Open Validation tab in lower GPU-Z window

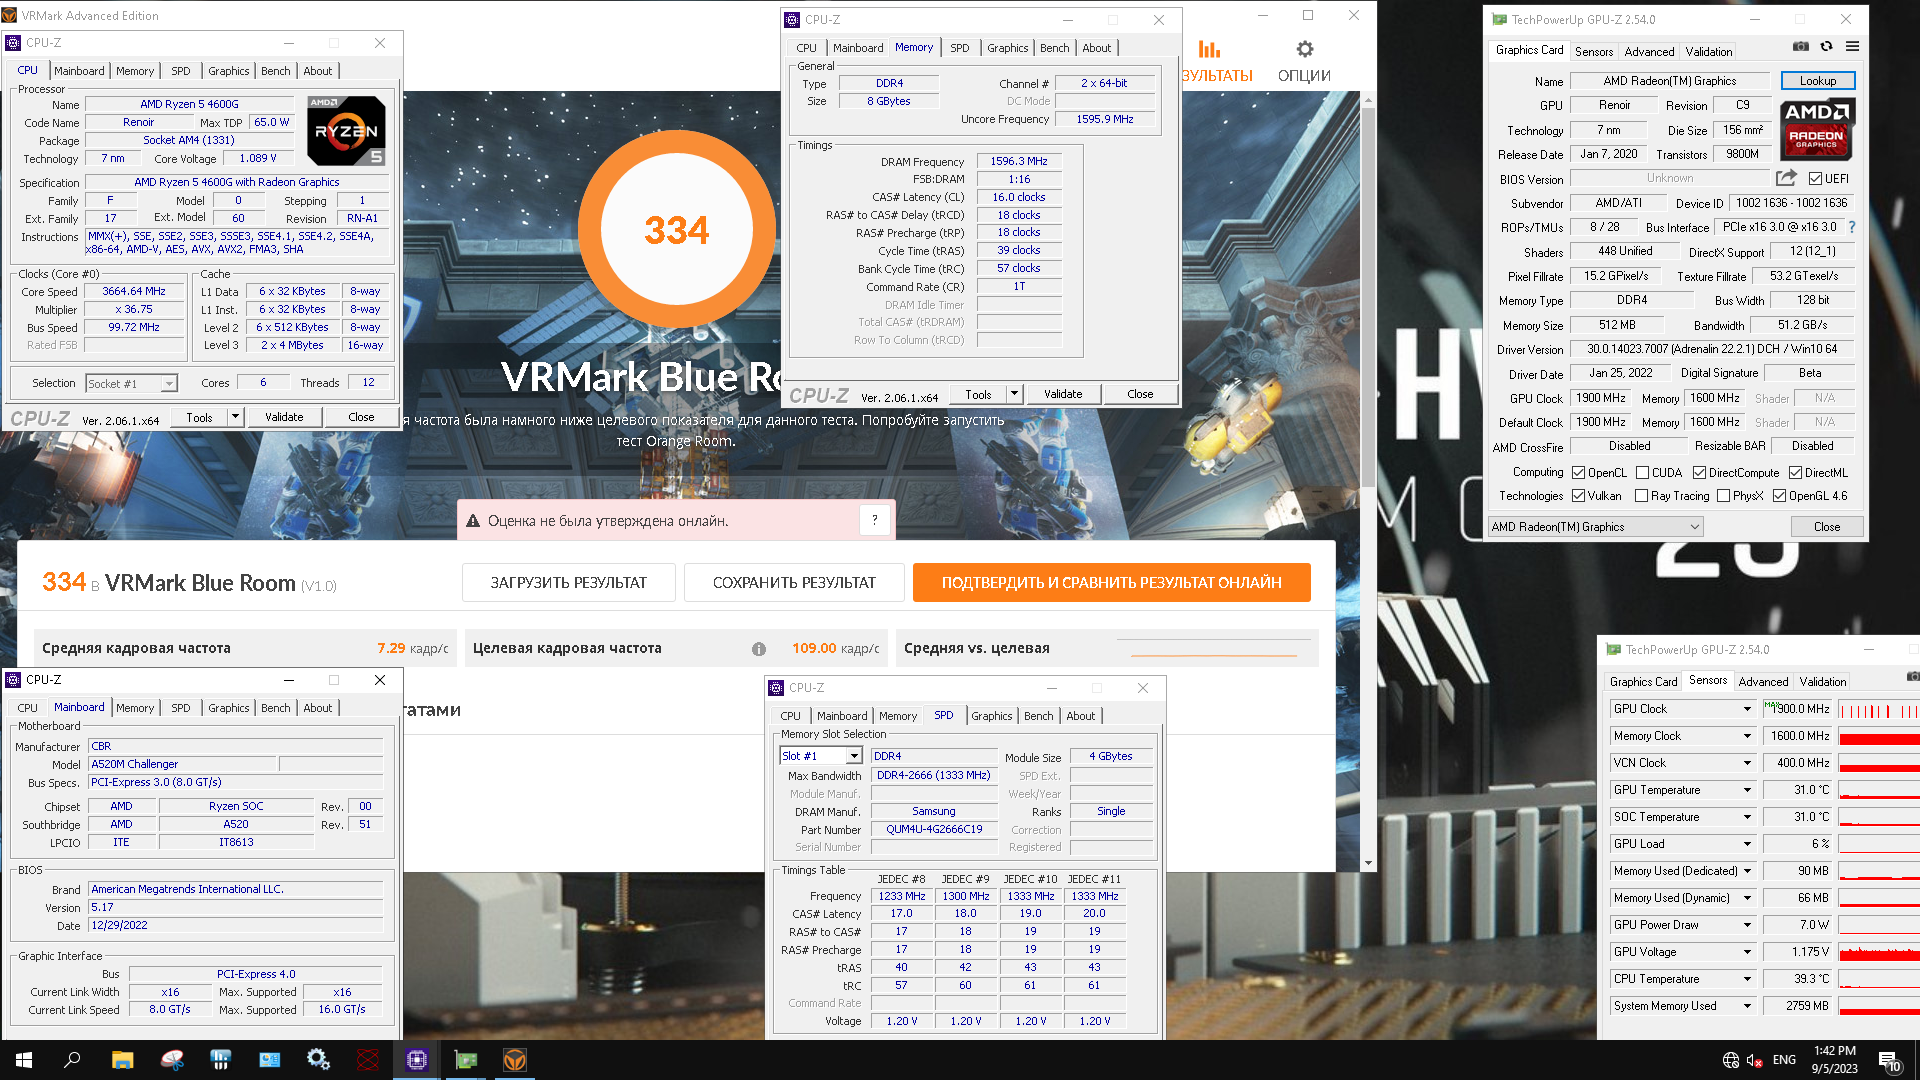tap(1822, 682)
